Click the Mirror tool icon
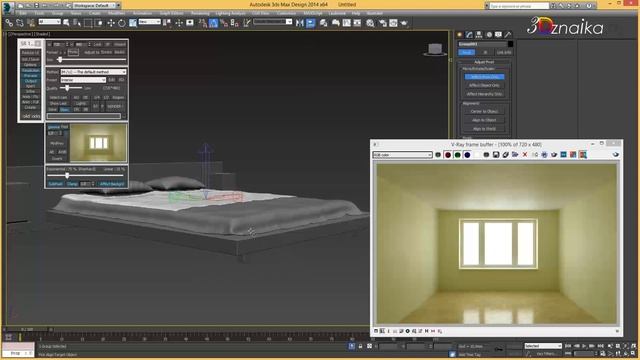Screen dimensions: 640x360 click(300, 23)
